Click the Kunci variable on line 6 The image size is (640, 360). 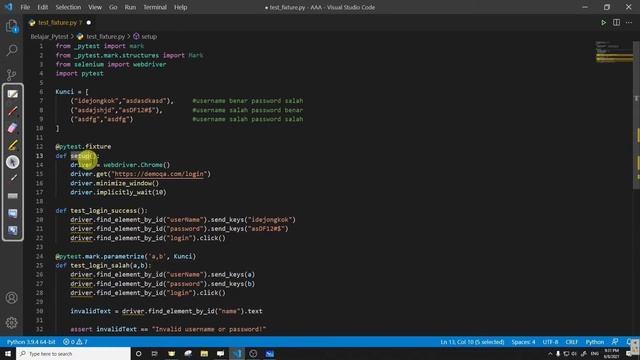coord(64,92)
